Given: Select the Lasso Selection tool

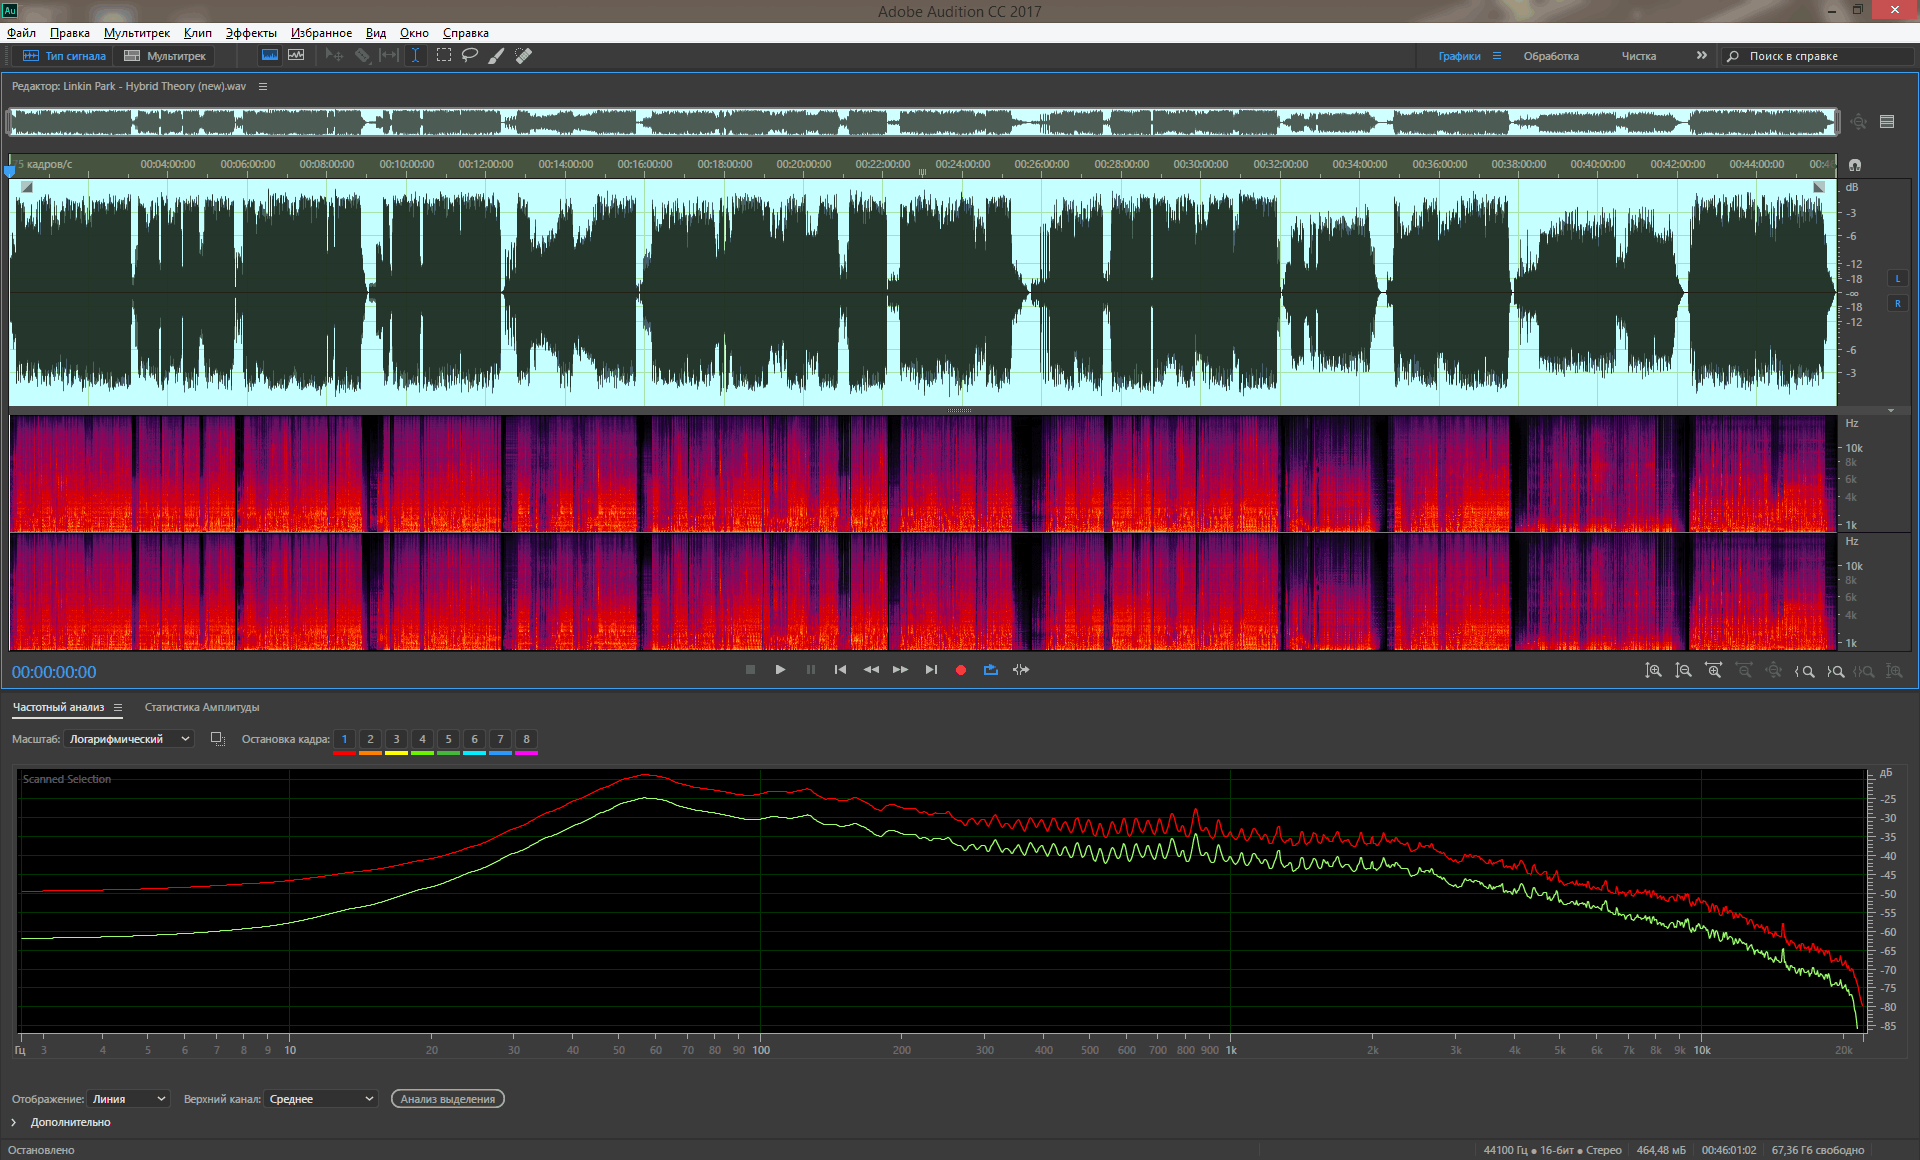Looking at the screenshot, I should 470,56.
